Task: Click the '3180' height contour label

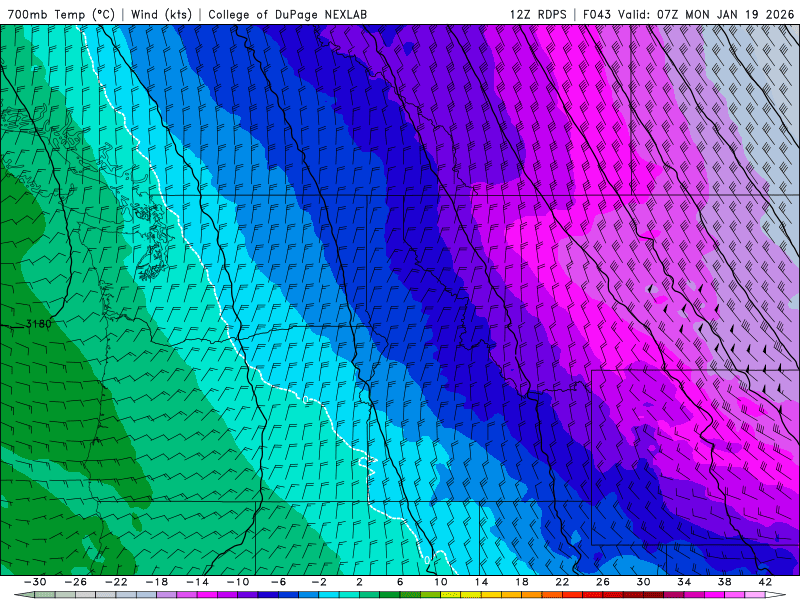Action: coord(39,324)
